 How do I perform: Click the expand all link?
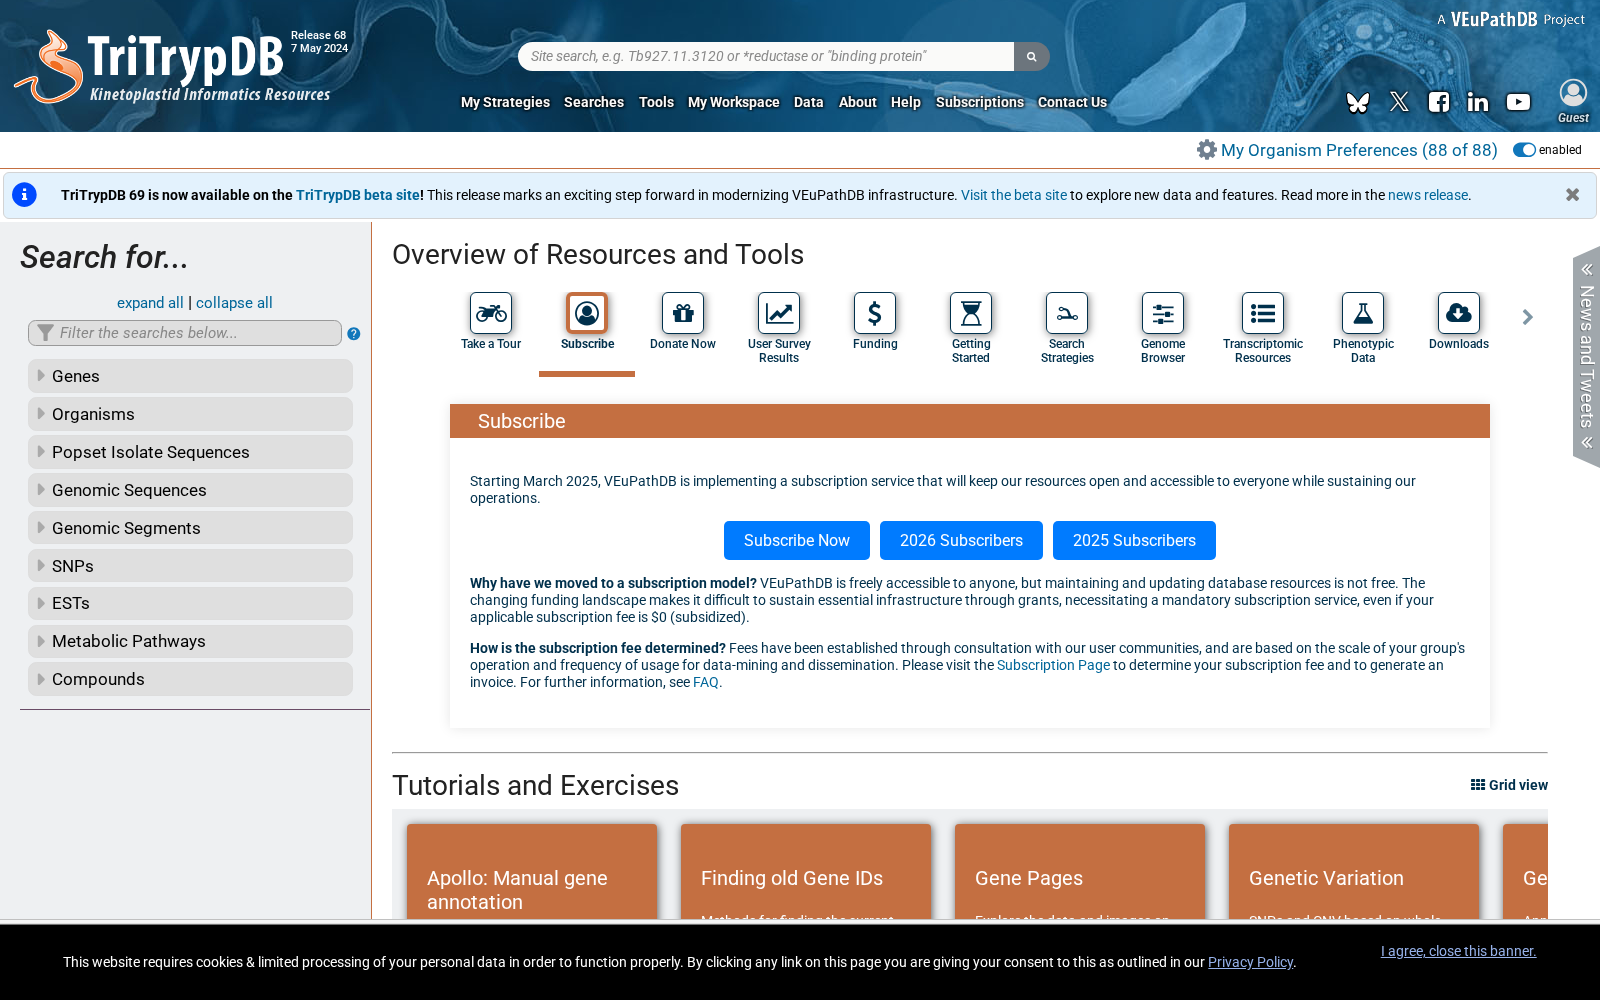[x=150, y=303]
